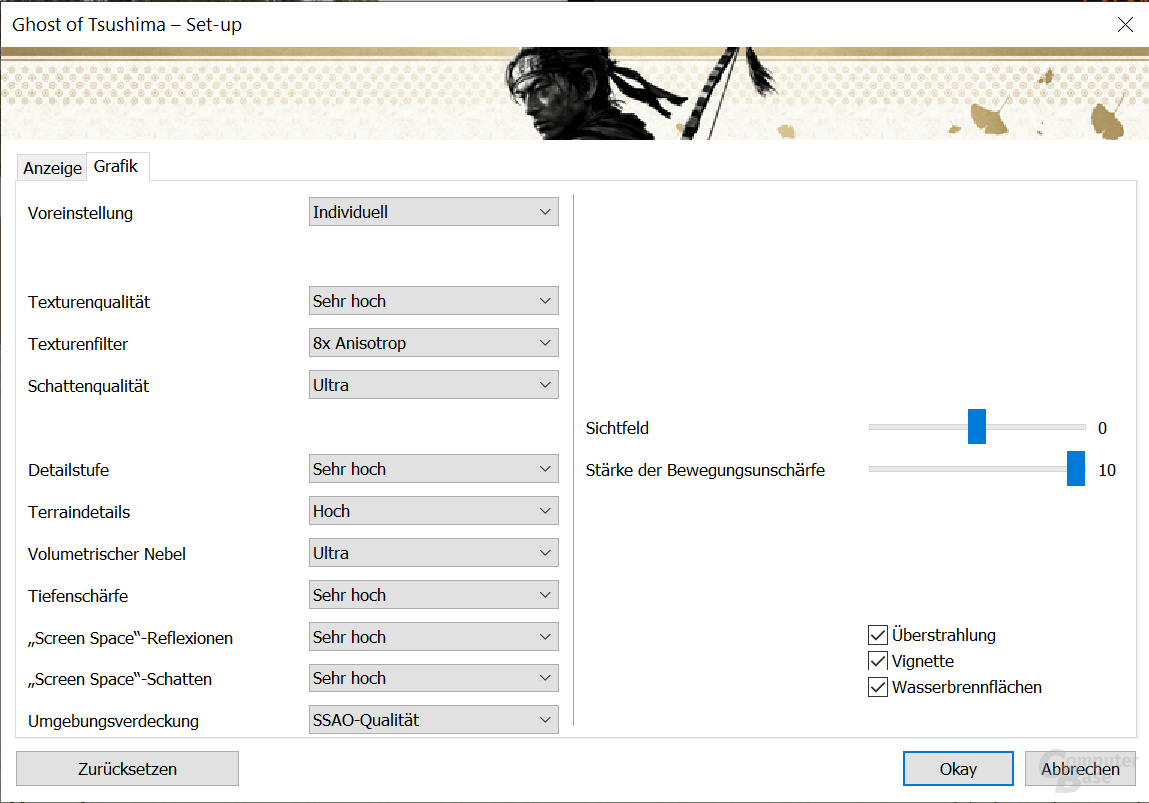Viewport: 1149px width, 803px height.
Task: Click the Volumetrischer Nebel label
Action: click(x=107, y=554)
